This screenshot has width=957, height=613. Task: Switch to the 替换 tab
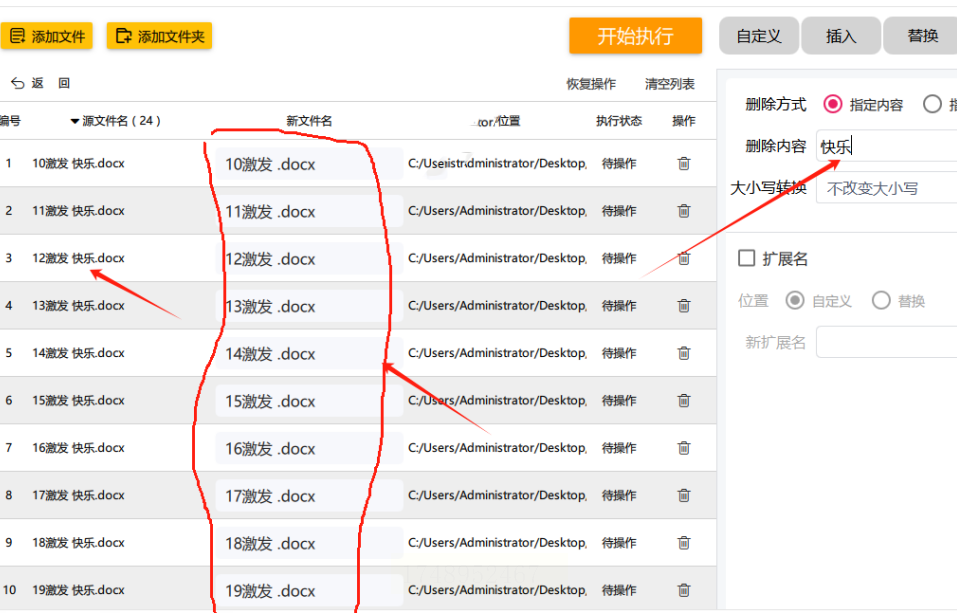(922, 36)
